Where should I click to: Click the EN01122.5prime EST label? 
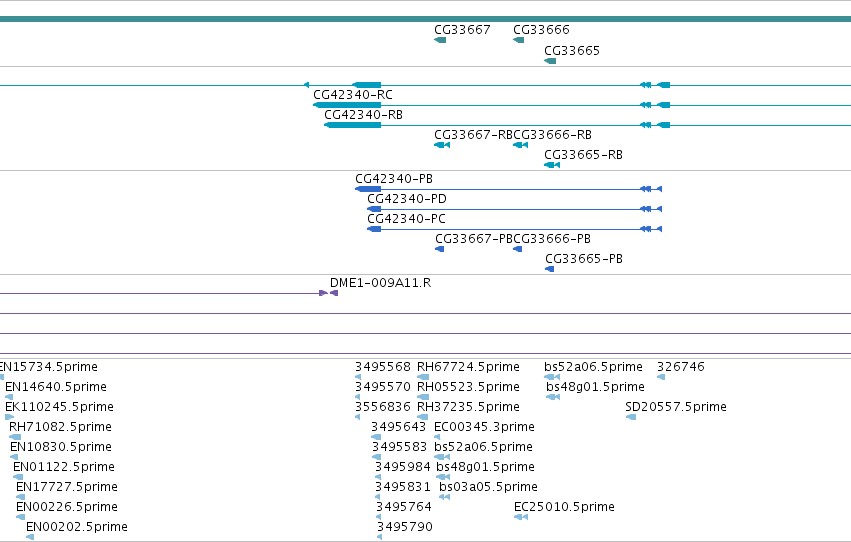[x=64, y=468]
